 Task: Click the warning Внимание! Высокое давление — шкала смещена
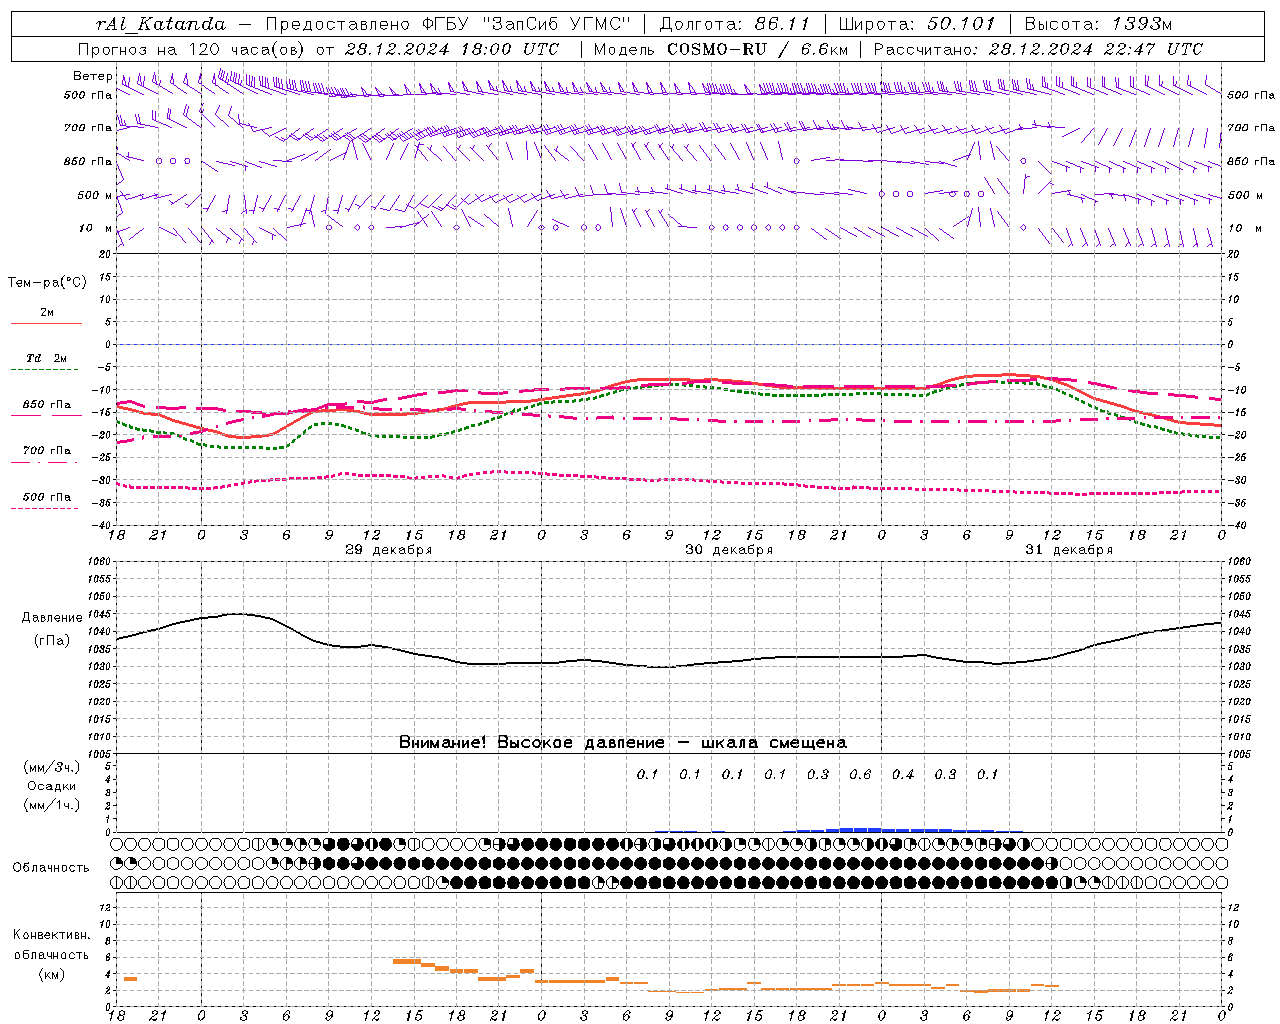click(x=623, y=743)
